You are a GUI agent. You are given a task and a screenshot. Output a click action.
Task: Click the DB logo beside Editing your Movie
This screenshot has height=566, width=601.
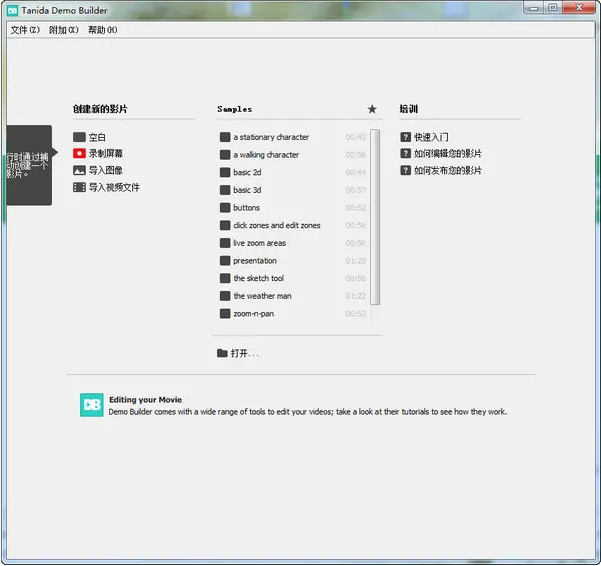coord(92,405)
